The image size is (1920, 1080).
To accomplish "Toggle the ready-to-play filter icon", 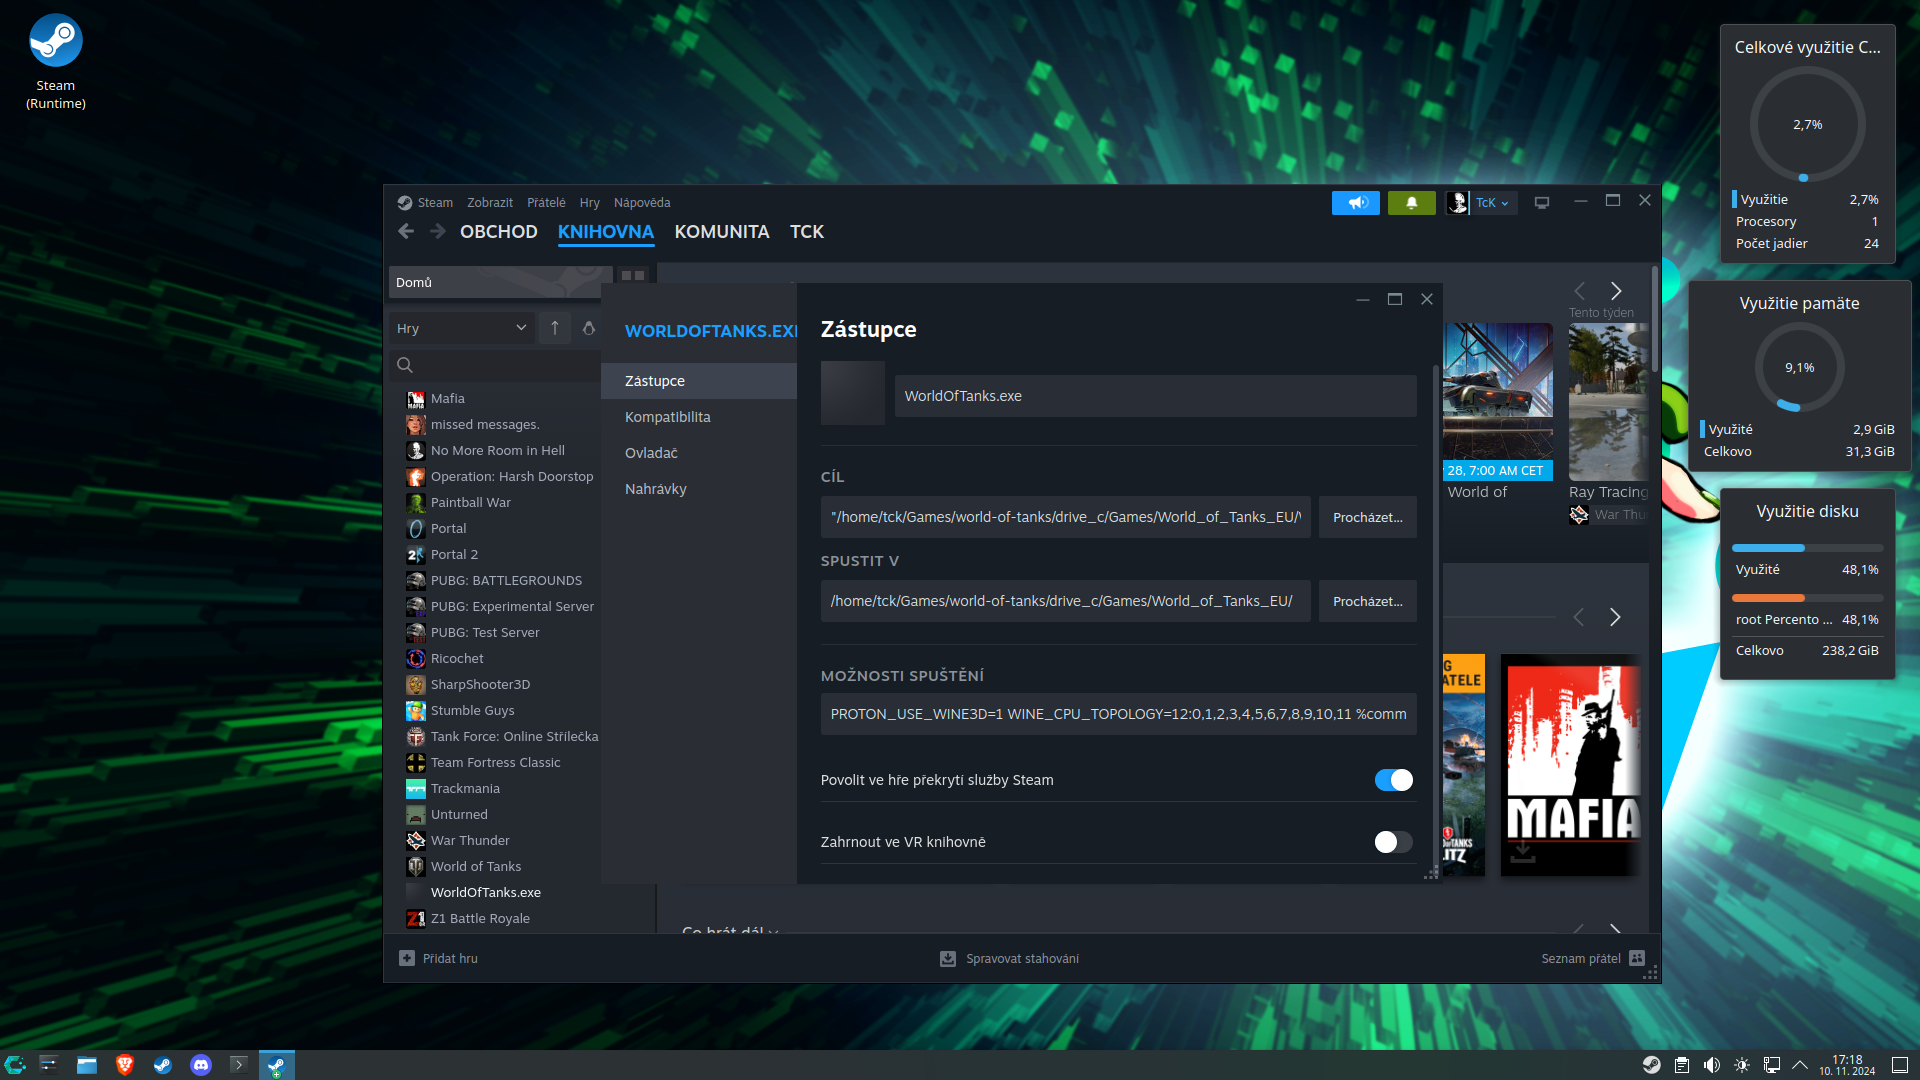I will (x=589, y=328).
